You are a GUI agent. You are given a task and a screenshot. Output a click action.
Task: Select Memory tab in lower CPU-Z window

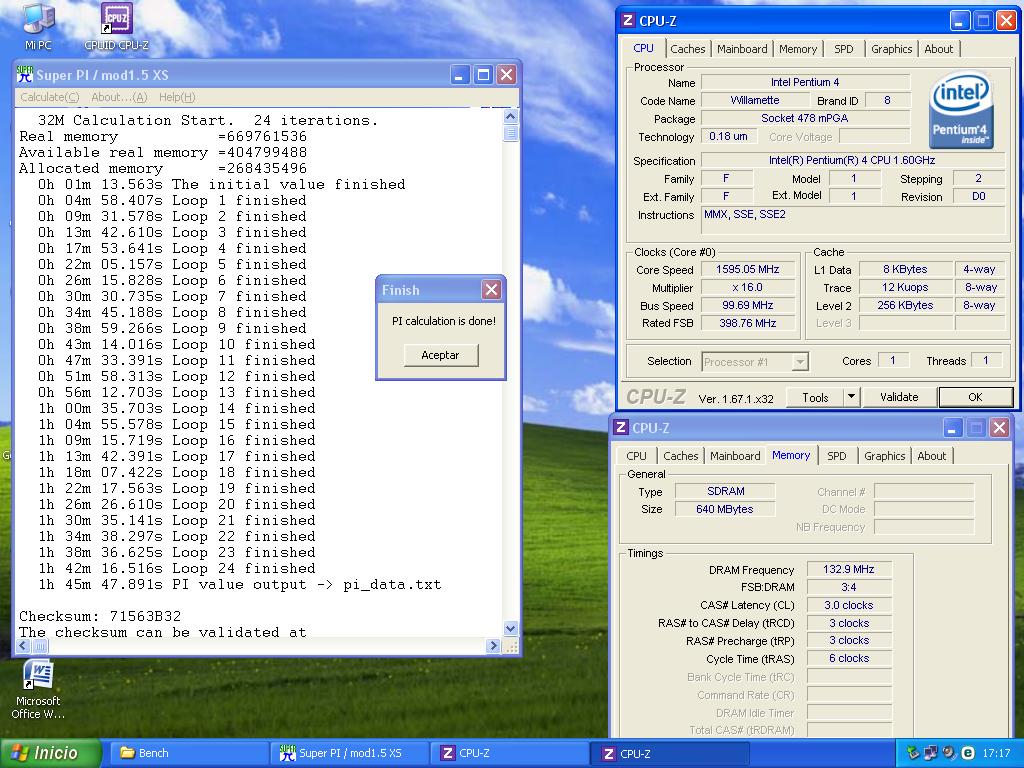[x=791, y=456]
